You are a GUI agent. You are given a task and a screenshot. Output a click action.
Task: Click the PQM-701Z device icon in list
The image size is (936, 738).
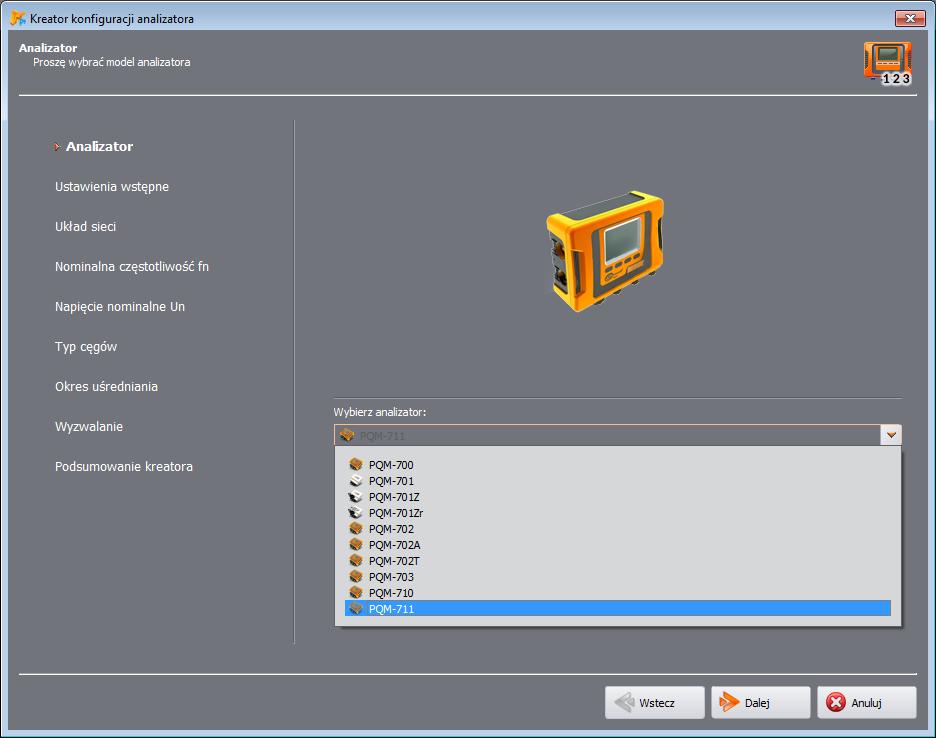(x=356, y=497)
